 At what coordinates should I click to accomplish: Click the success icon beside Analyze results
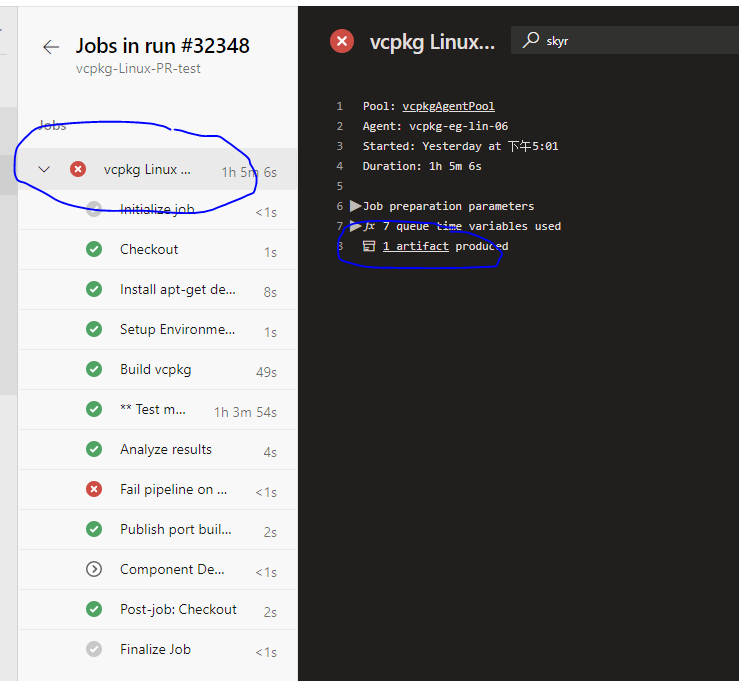click(x=94, y=449)
